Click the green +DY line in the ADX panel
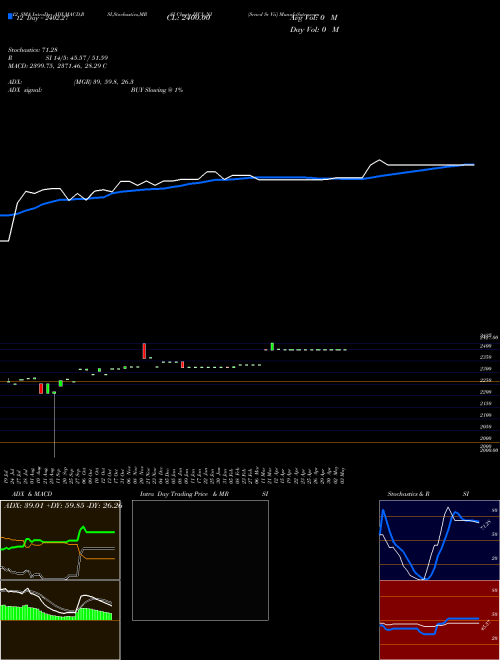 57,538
